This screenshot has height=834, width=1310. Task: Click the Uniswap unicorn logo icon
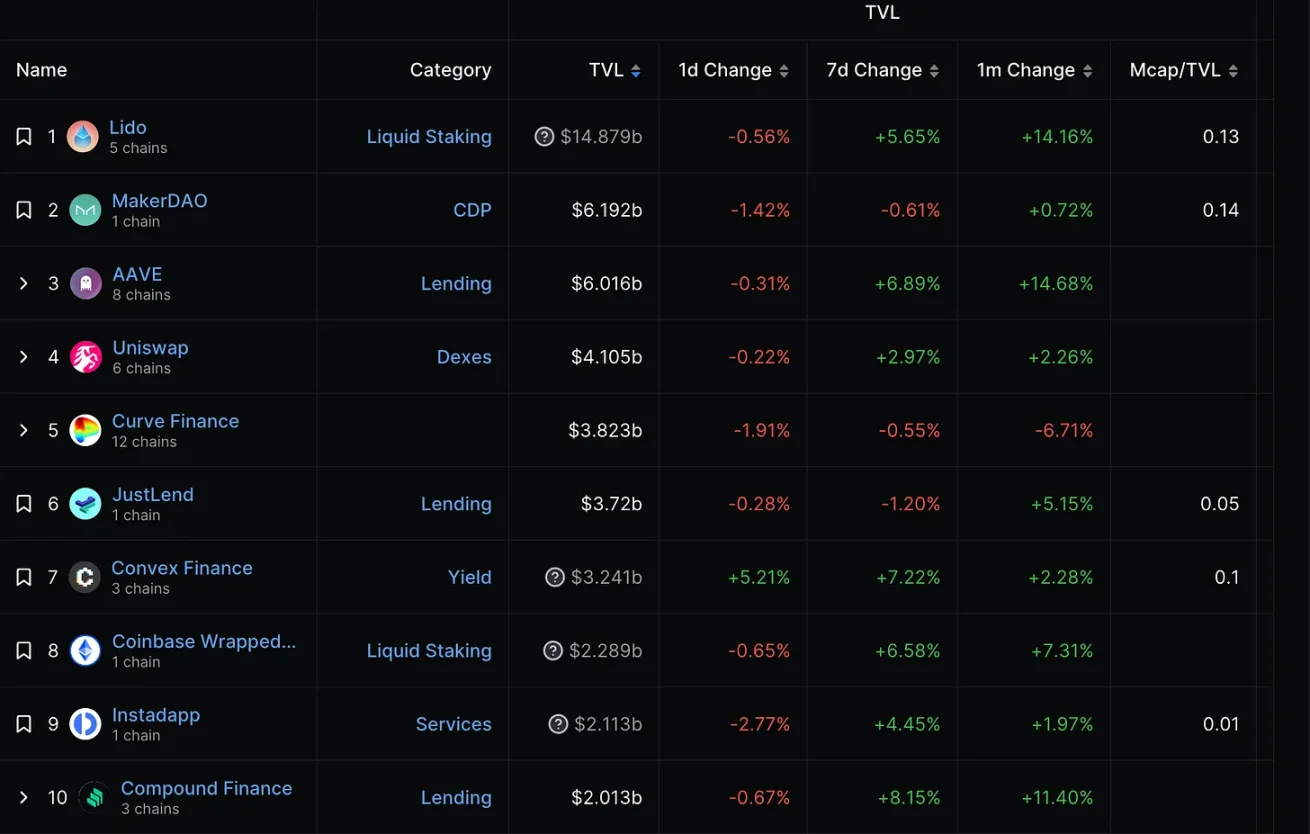[86, 357]
